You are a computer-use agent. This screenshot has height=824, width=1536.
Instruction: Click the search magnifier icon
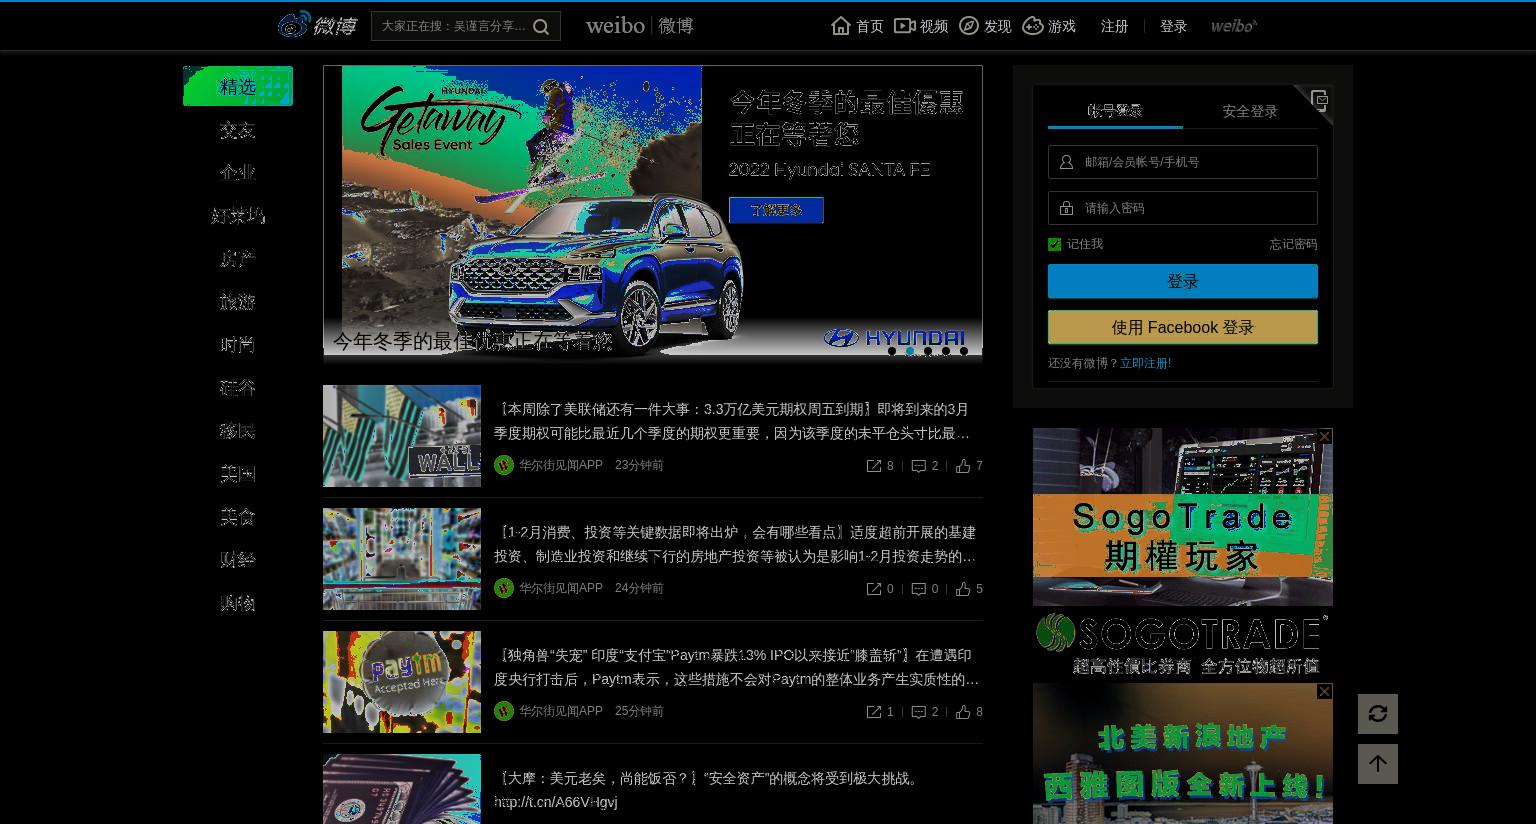point(541,27)
